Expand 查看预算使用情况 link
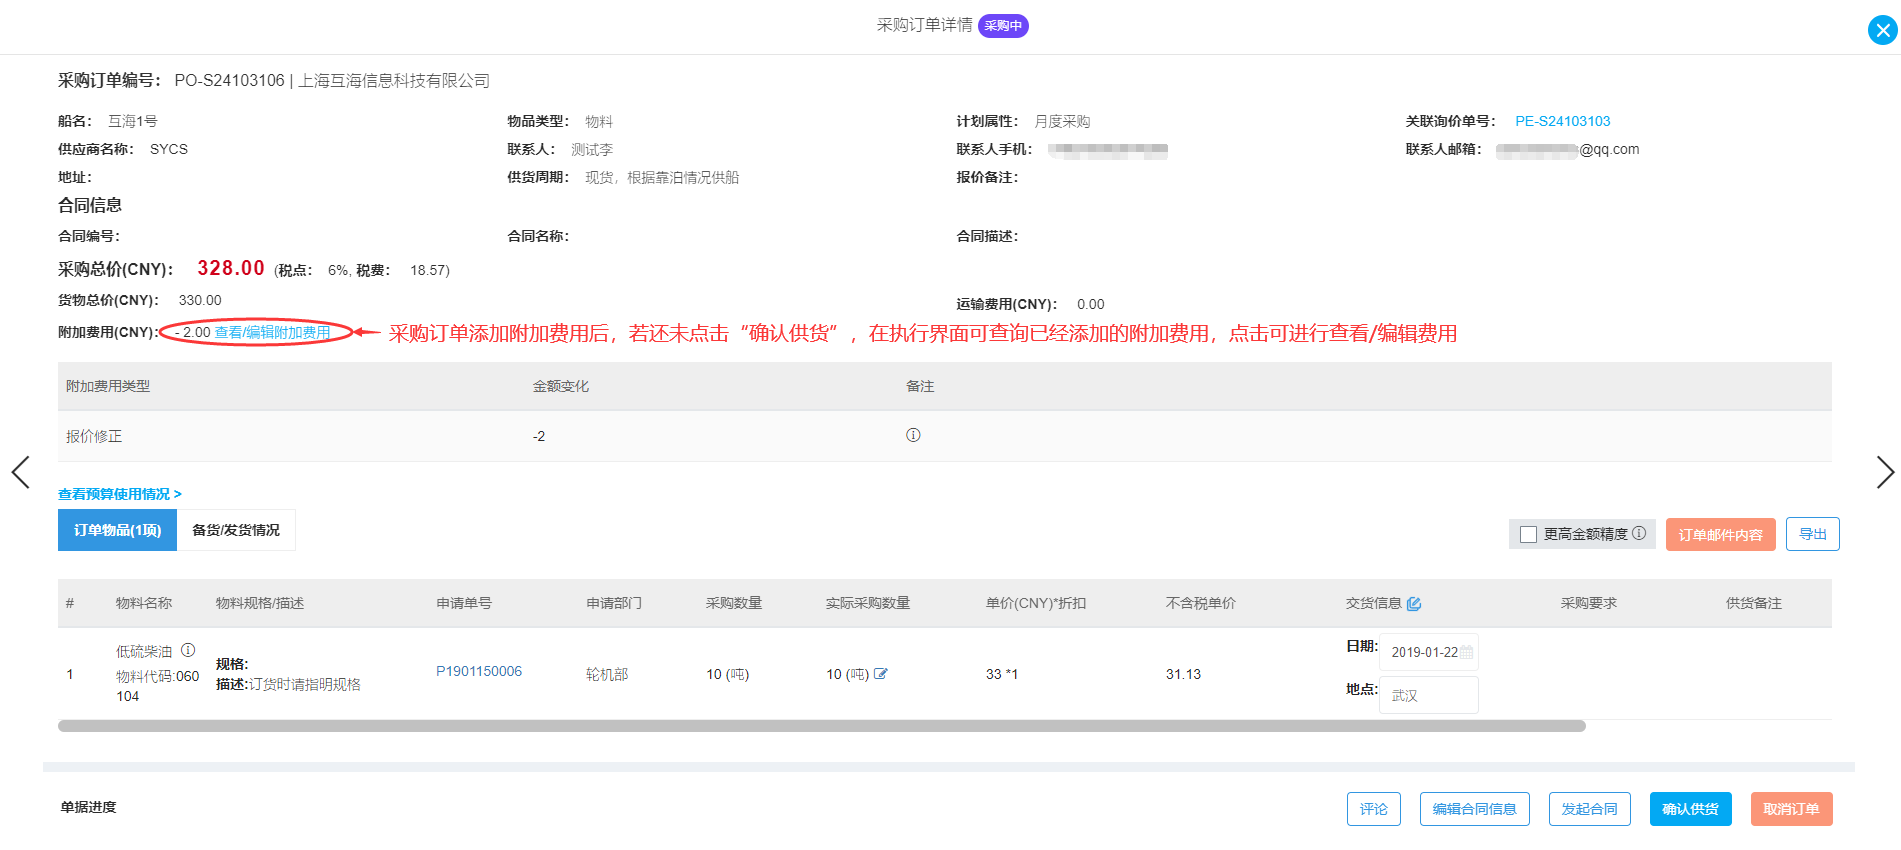Image resolution: width=1901 pixels, height=850 pixels. click(x=119, y=494)
